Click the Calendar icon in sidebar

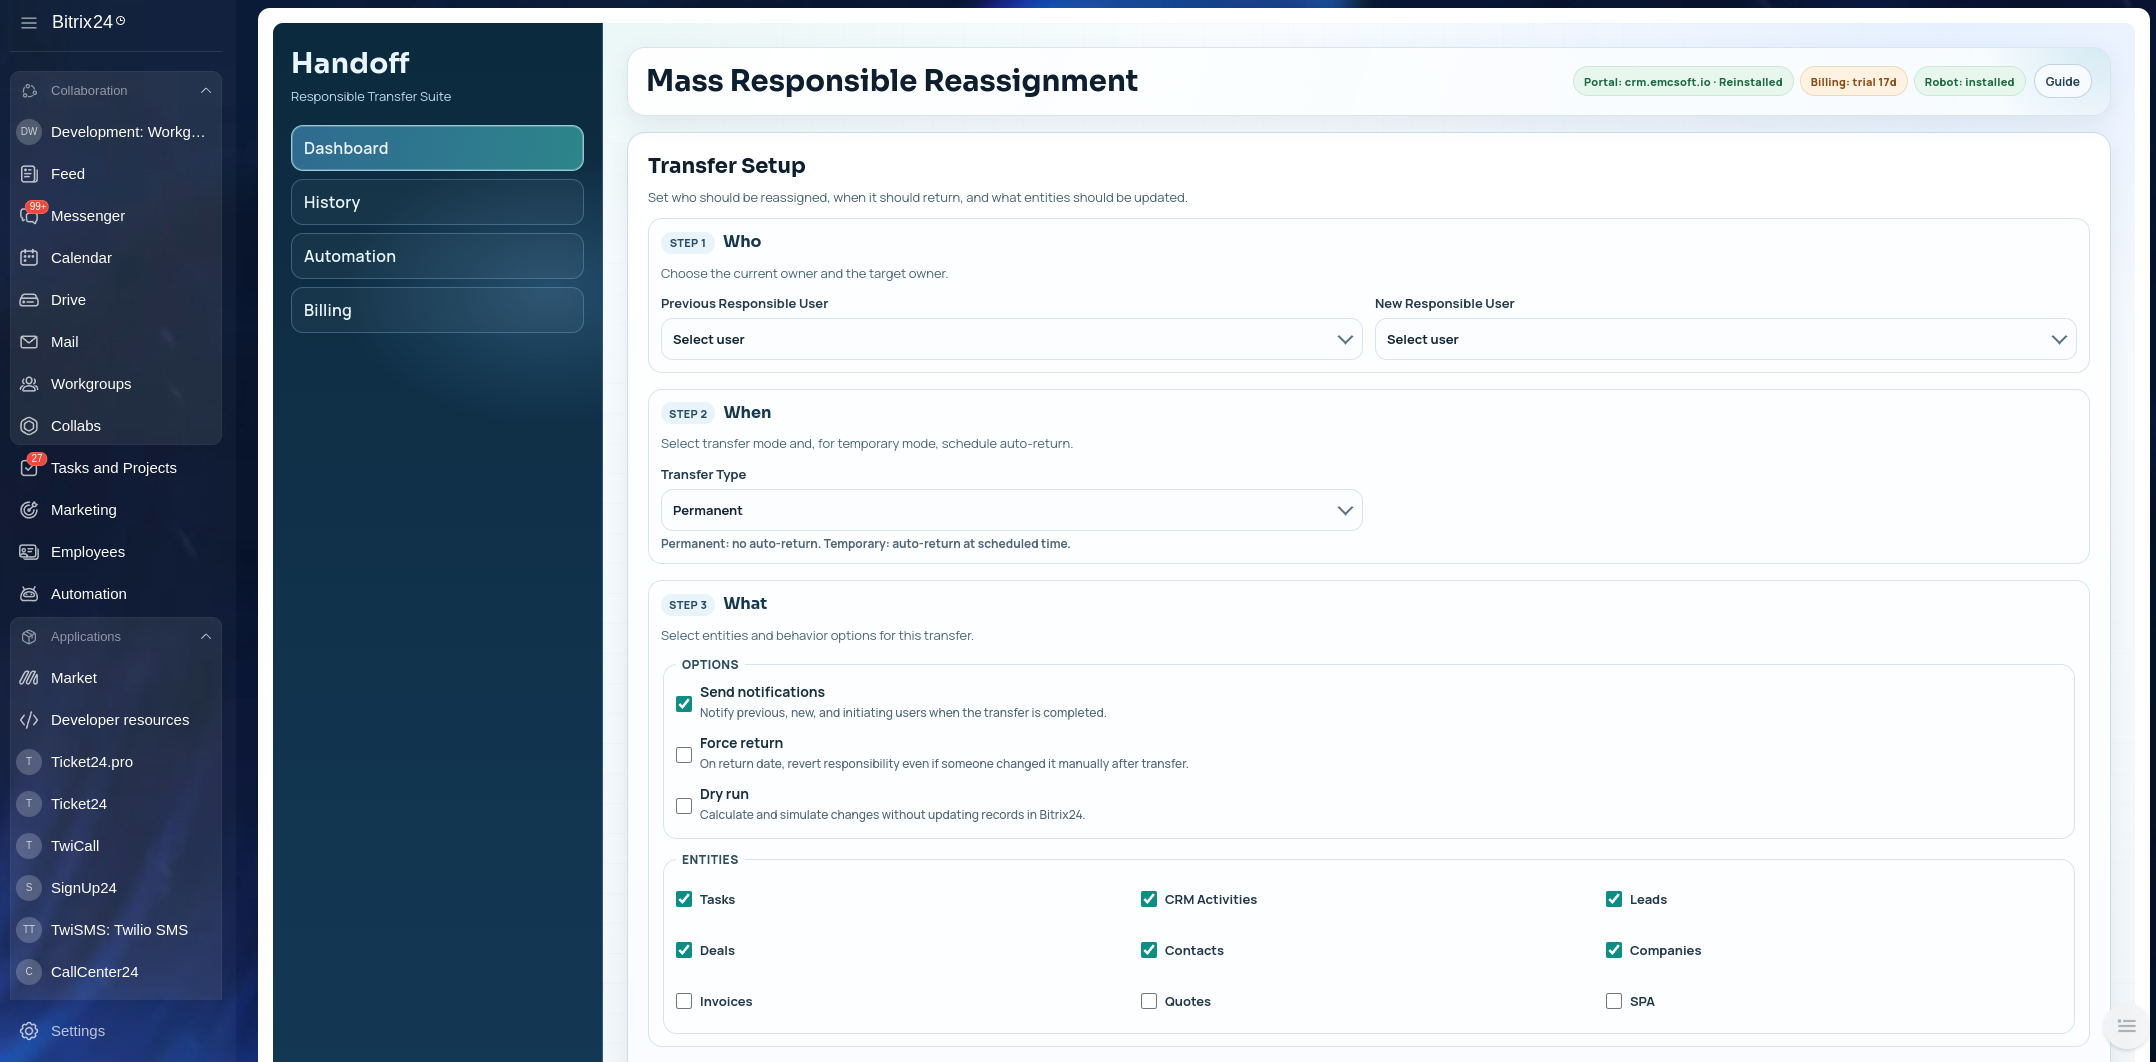click(29, 258)
